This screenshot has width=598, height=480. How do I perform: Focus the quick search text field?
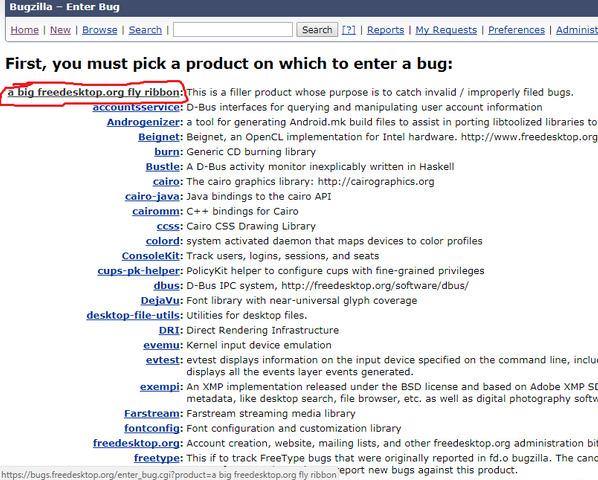click(x=233, y=30)
